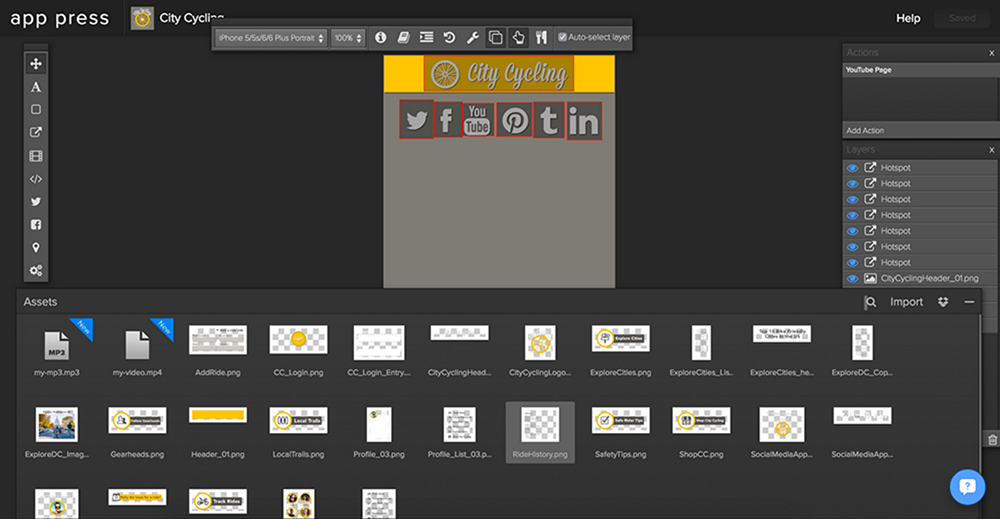Select the YouTube hotspot on the canvas
The image size is (1000, 519).
pos(478,119)
